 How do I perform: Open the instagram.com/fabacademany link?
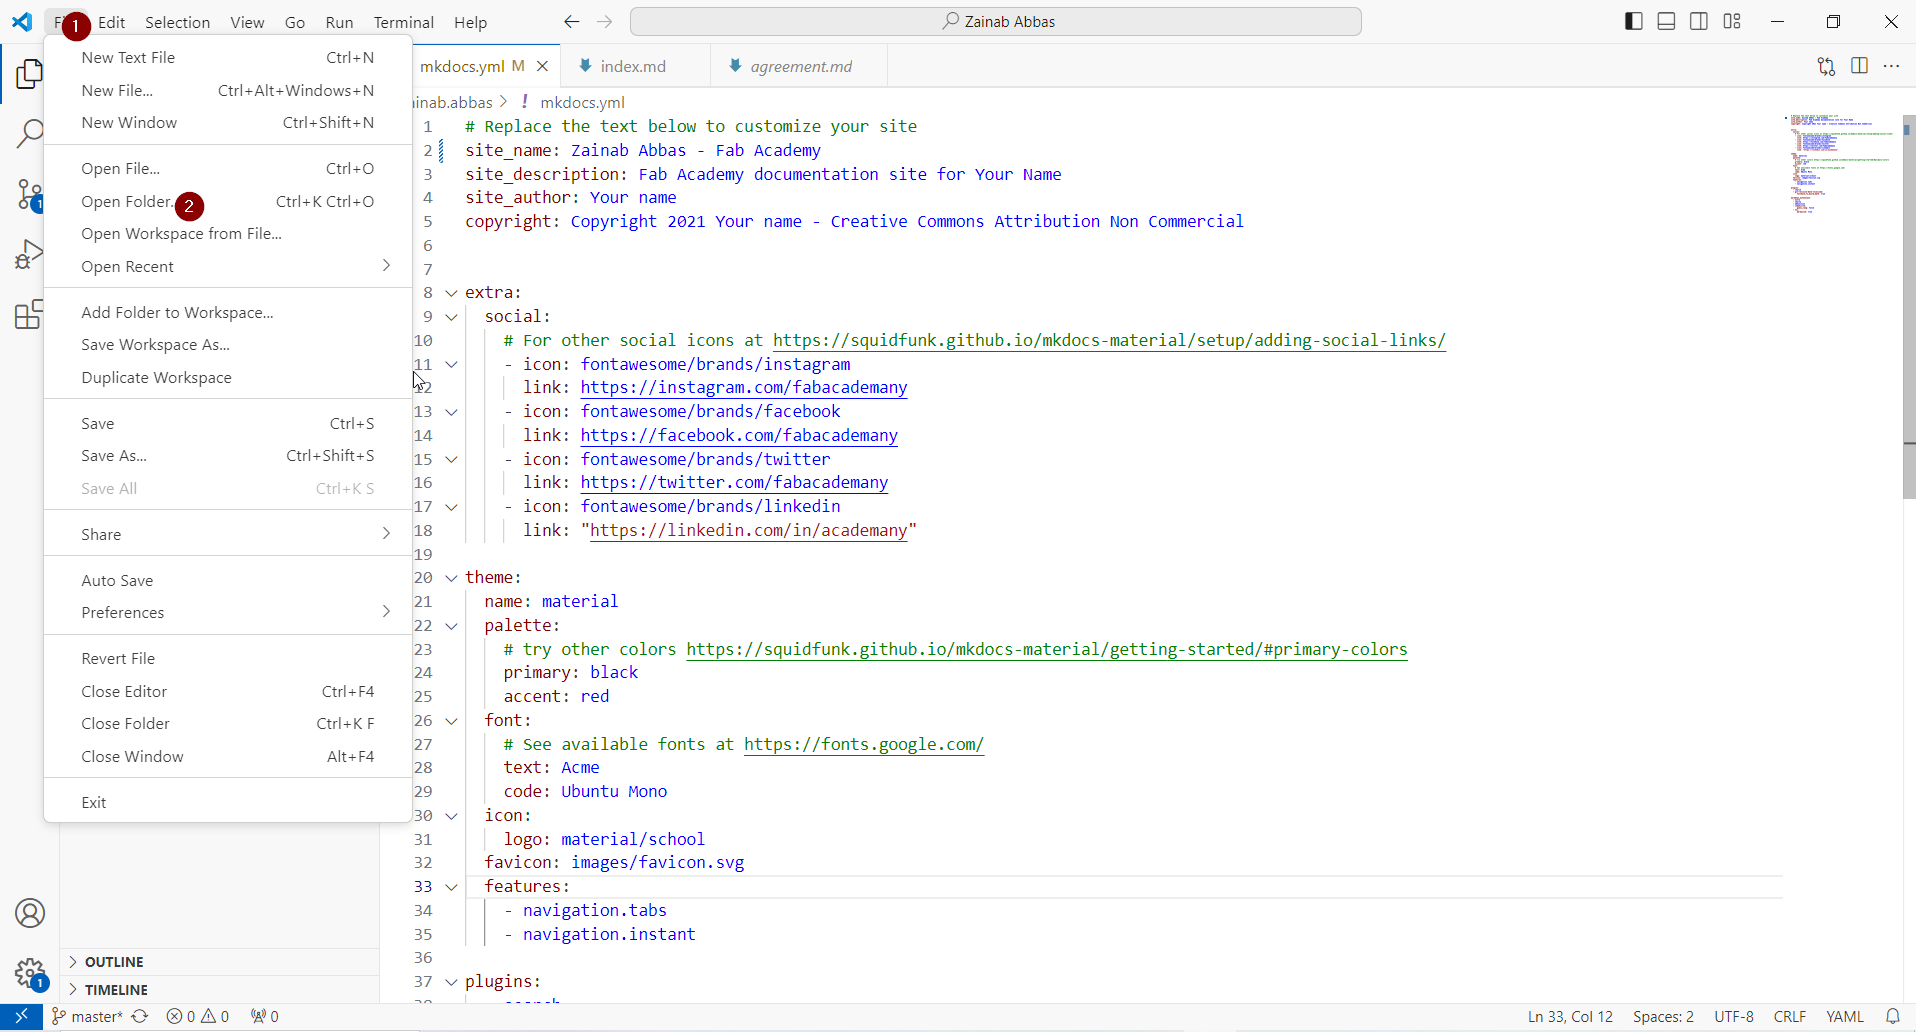click(744, 387)
